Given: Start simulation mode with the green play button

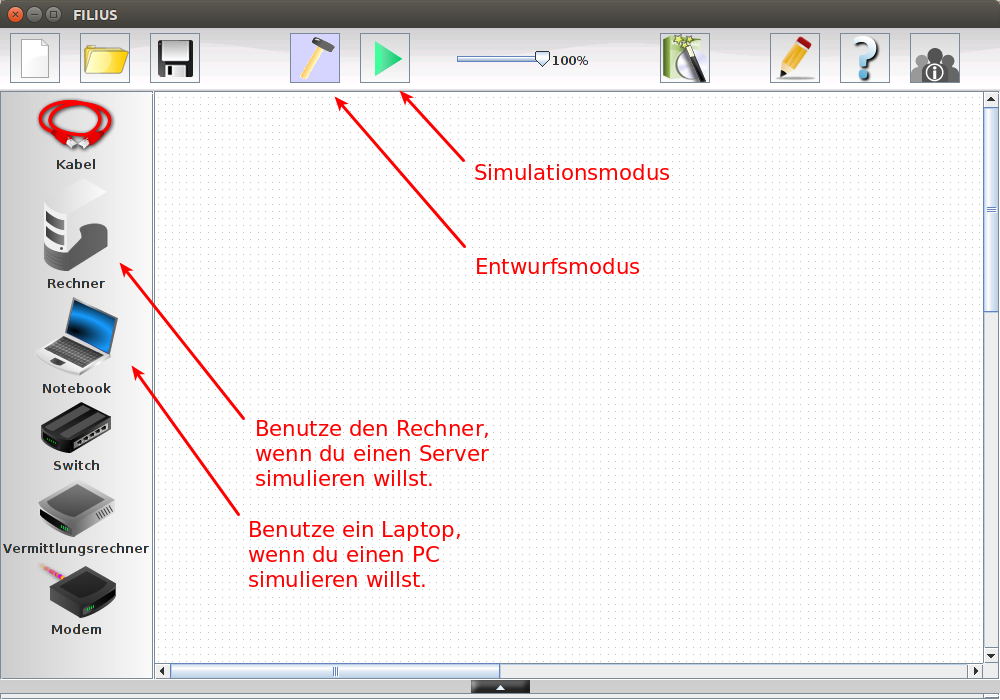Looking at the screenshot, I should point(385,58).
